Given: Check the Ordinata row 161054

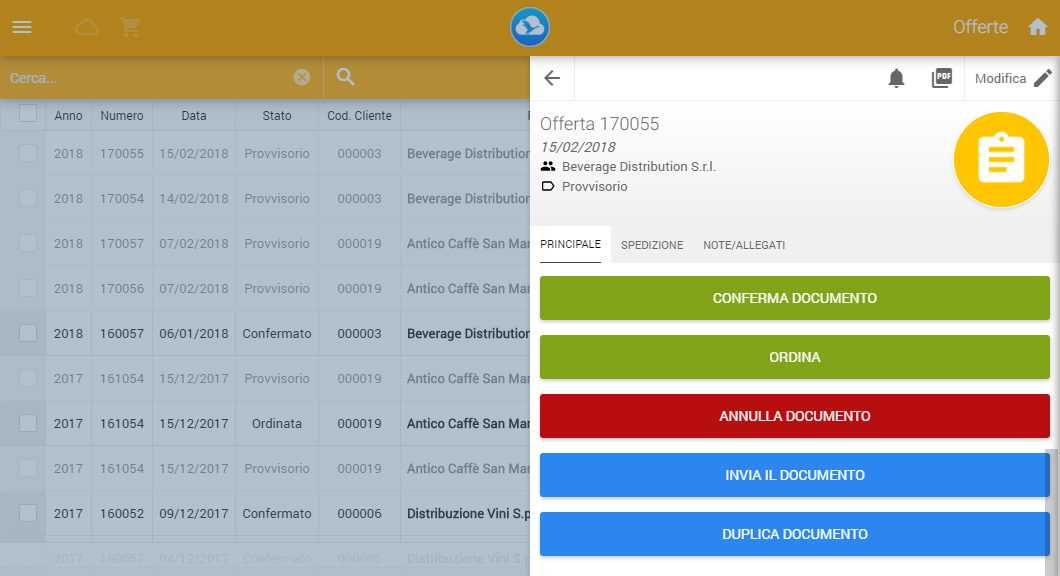Looking at the screenshot, I should (28, 423).
